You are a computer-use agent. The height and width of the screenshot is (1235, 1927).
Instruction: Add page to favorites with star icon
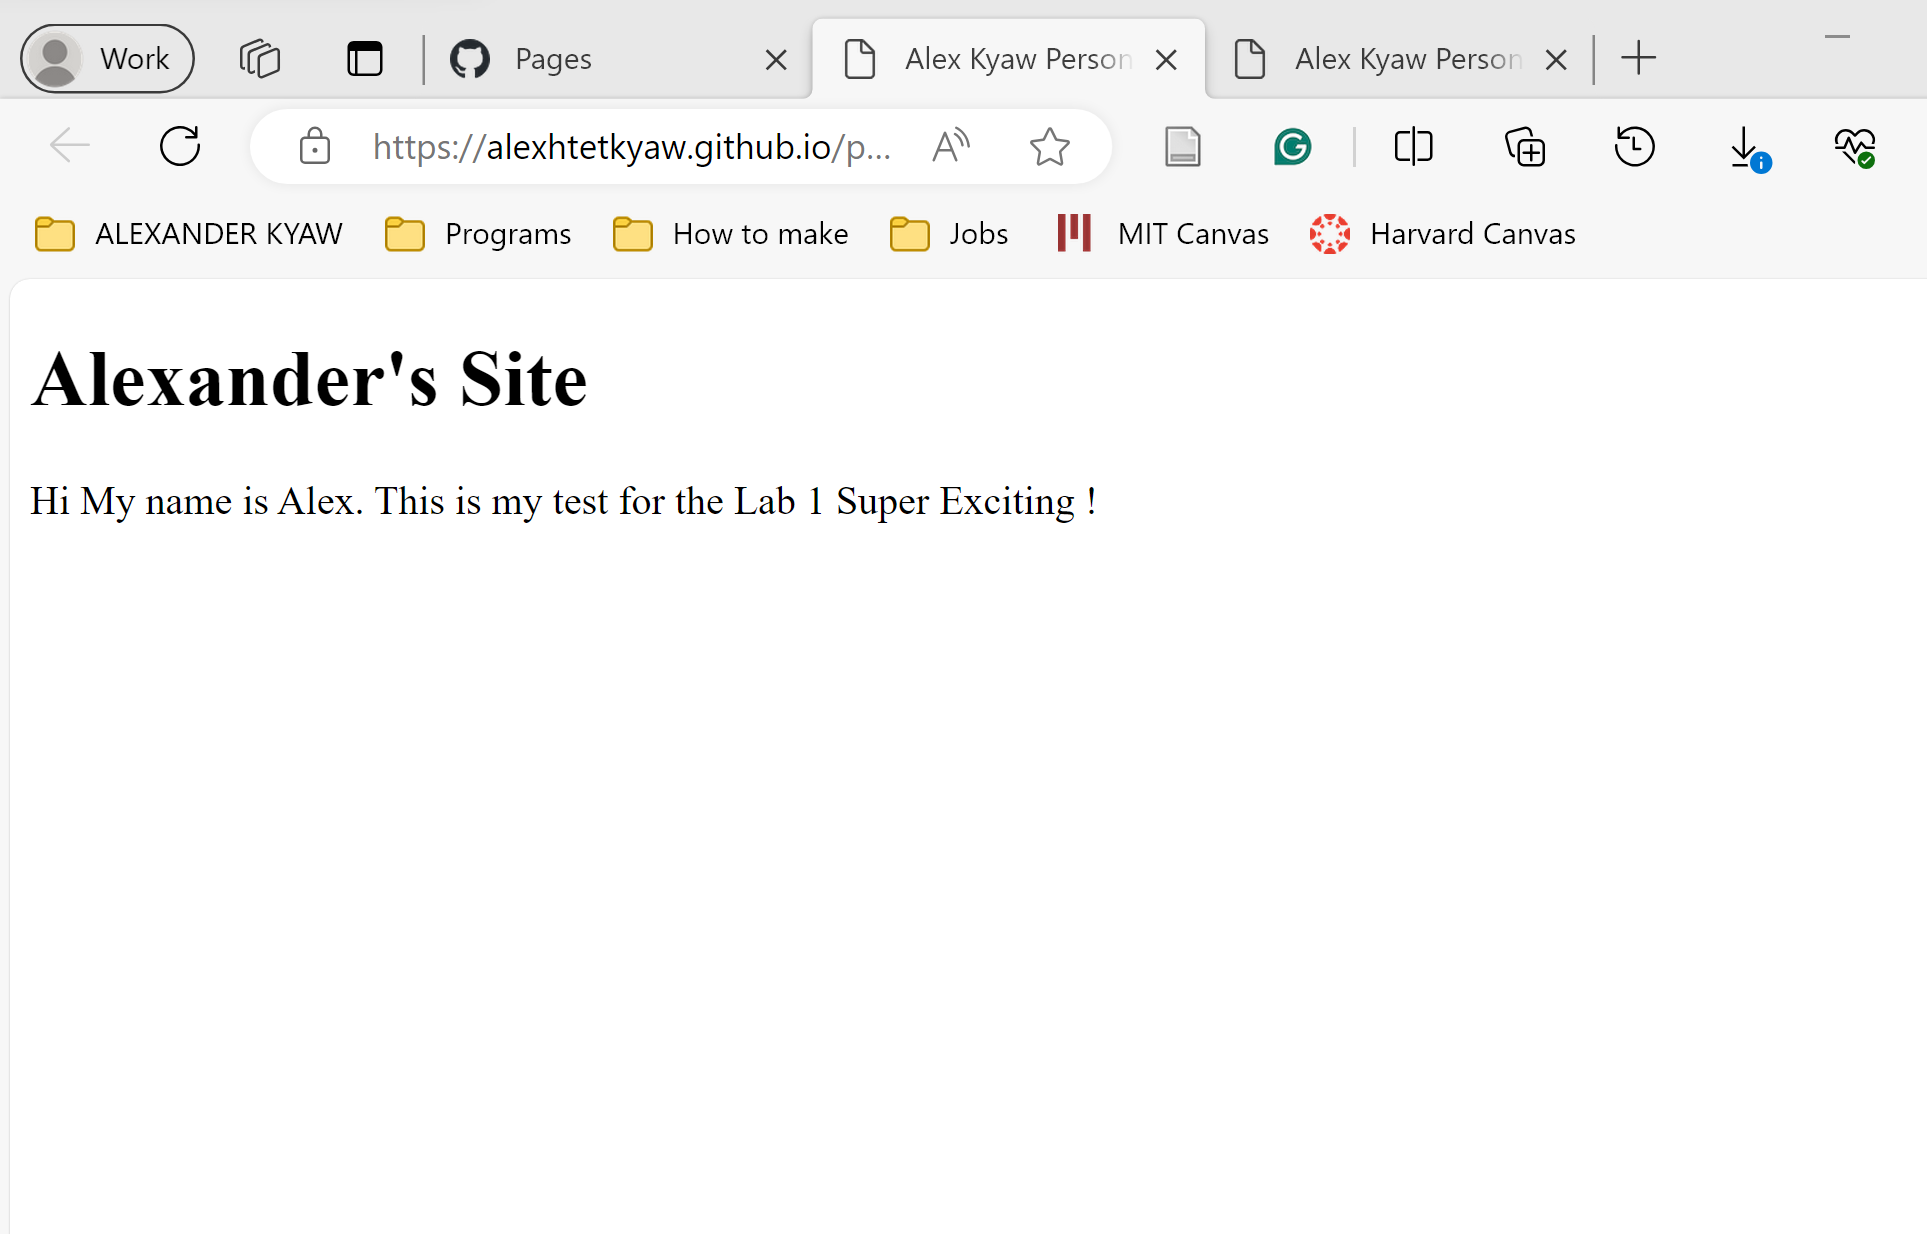[x=1049, y=147]
